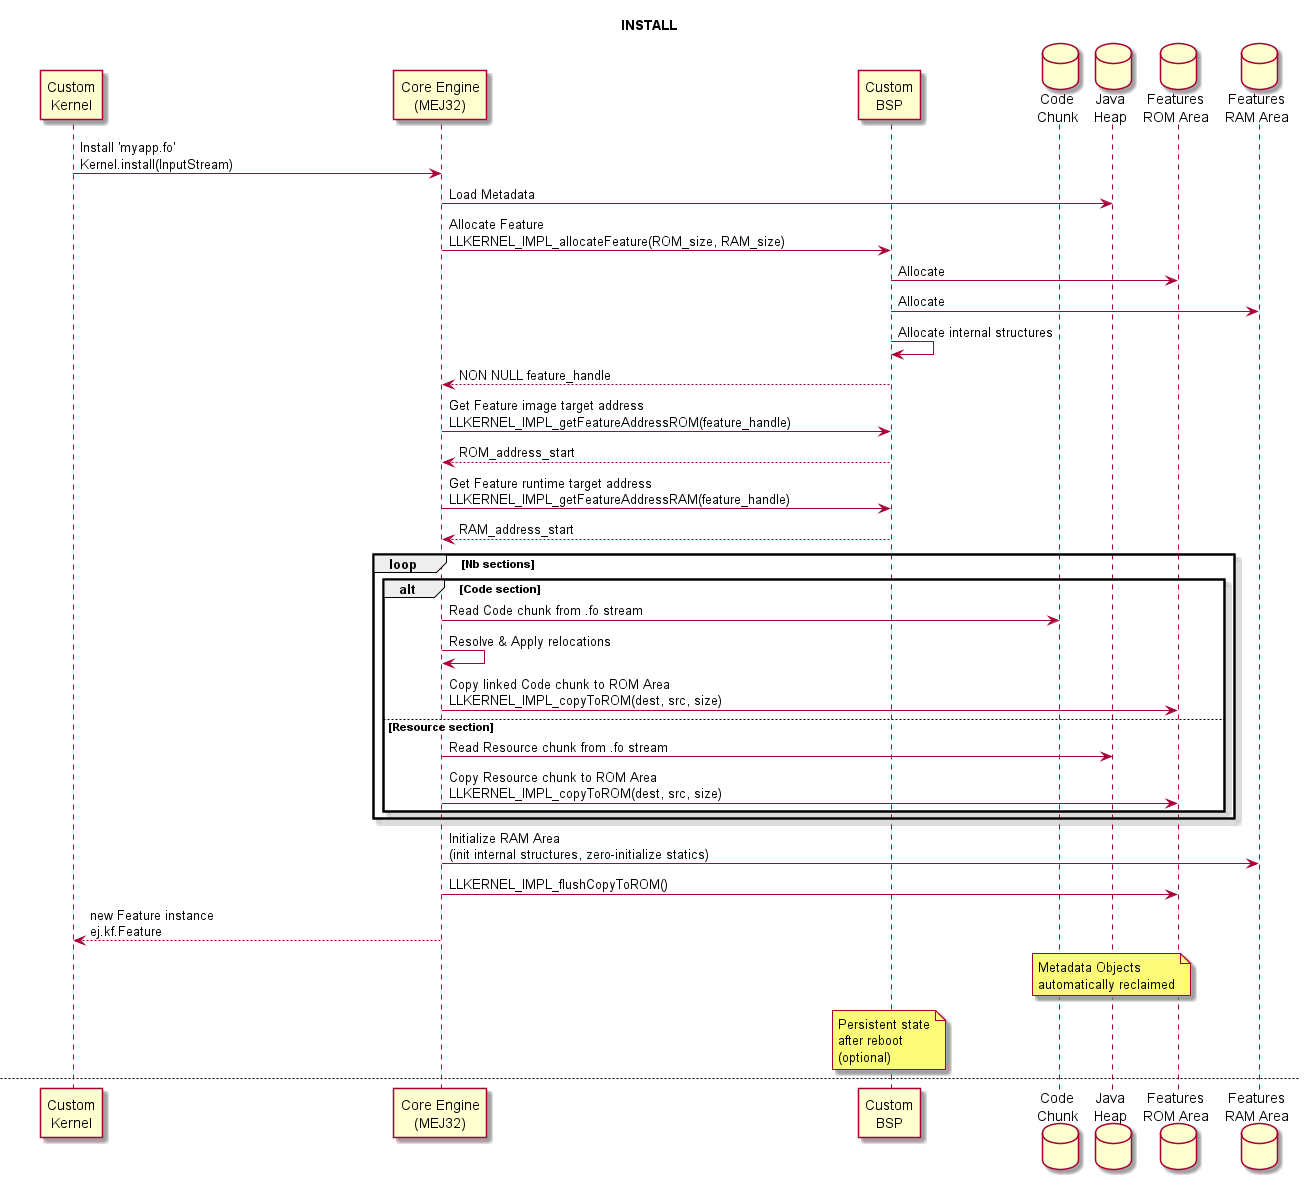Click the 'Allocate internal structures' self-call arrow
The image size is (1305, 1185).
coord(913,349)
